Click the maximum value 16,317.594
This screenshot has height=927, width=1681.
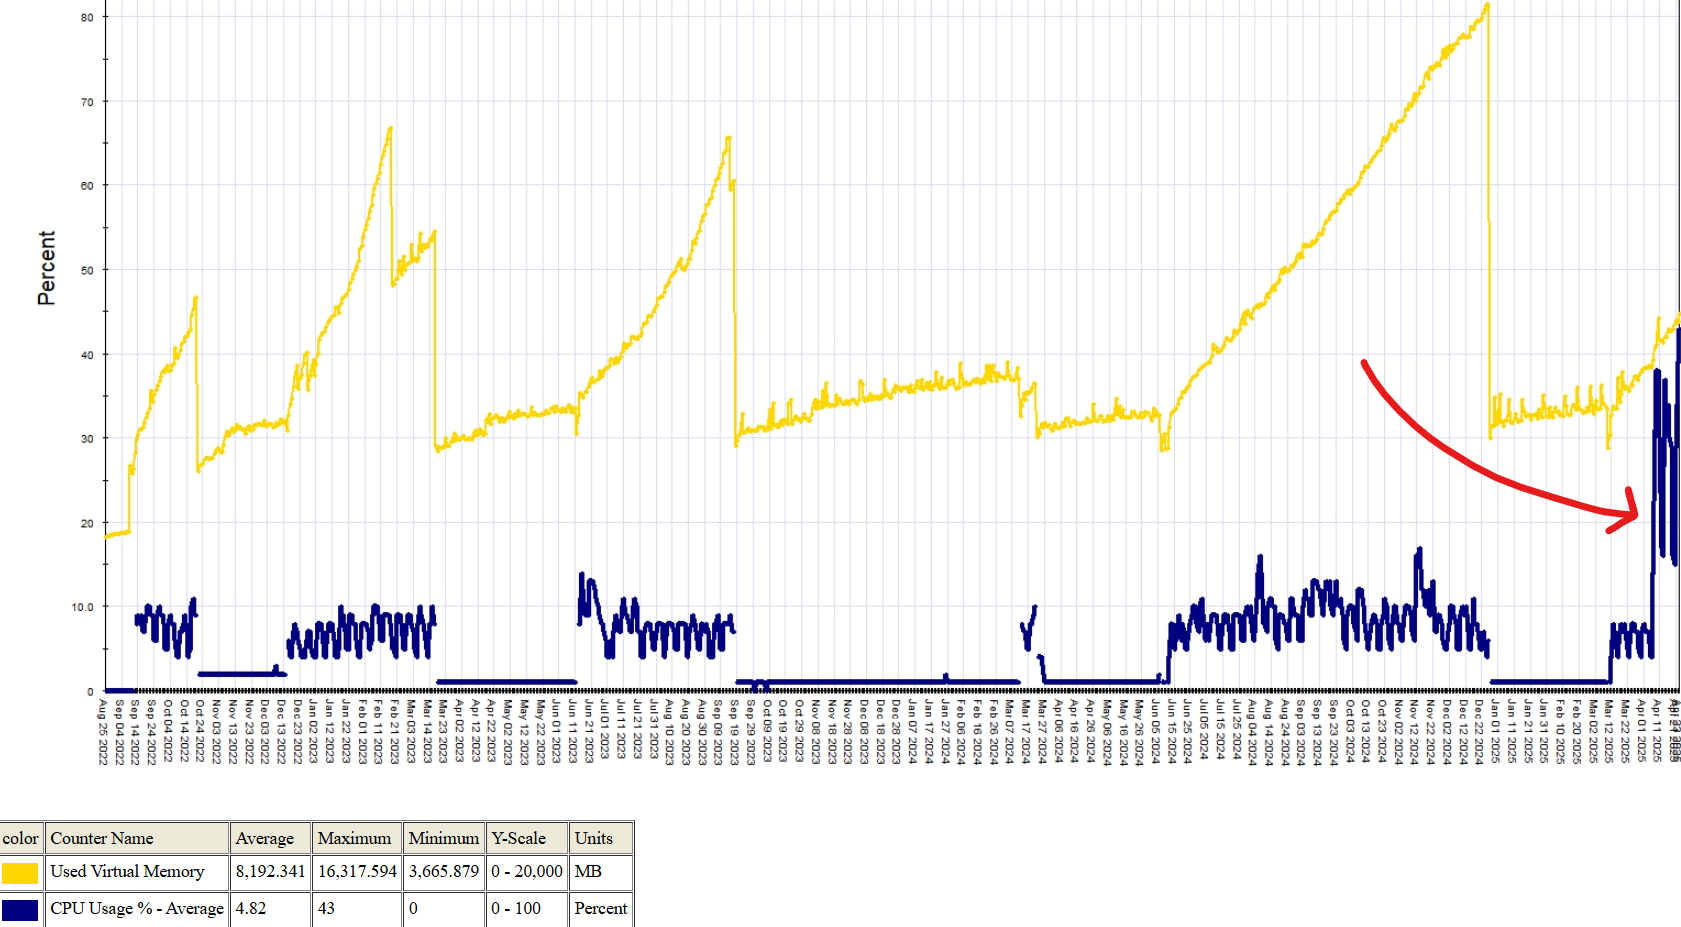click(x=357, y=871)
